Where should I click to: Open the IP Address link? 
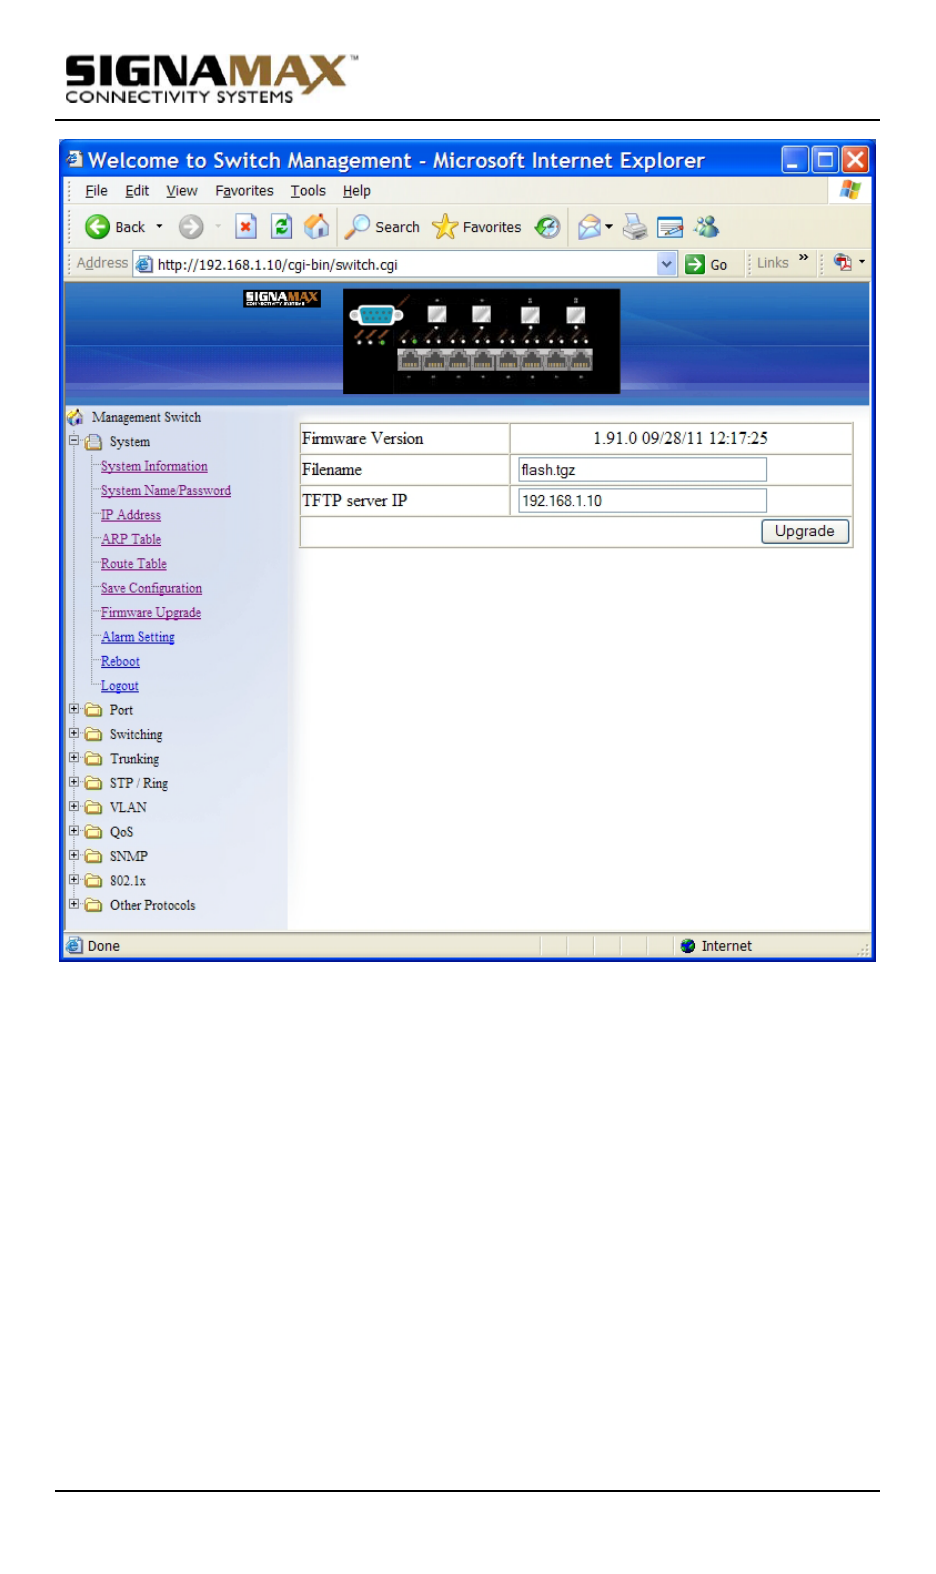coord(131,515)
